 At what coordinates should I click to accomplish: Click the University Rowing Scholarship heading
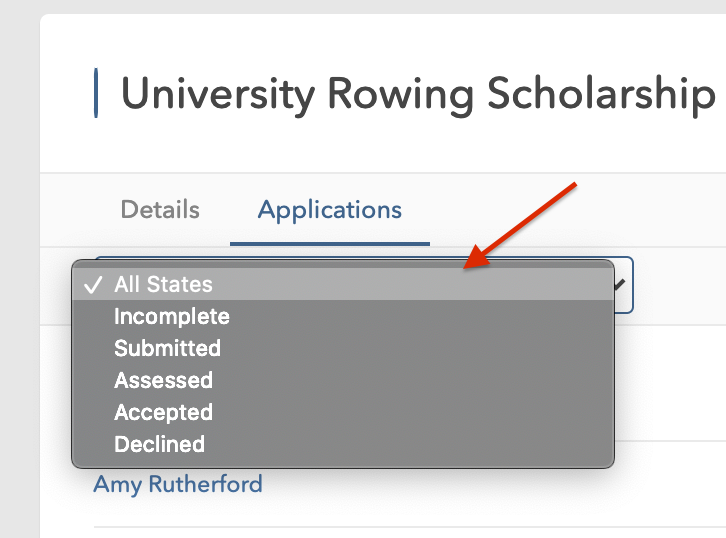coord(418,94)
